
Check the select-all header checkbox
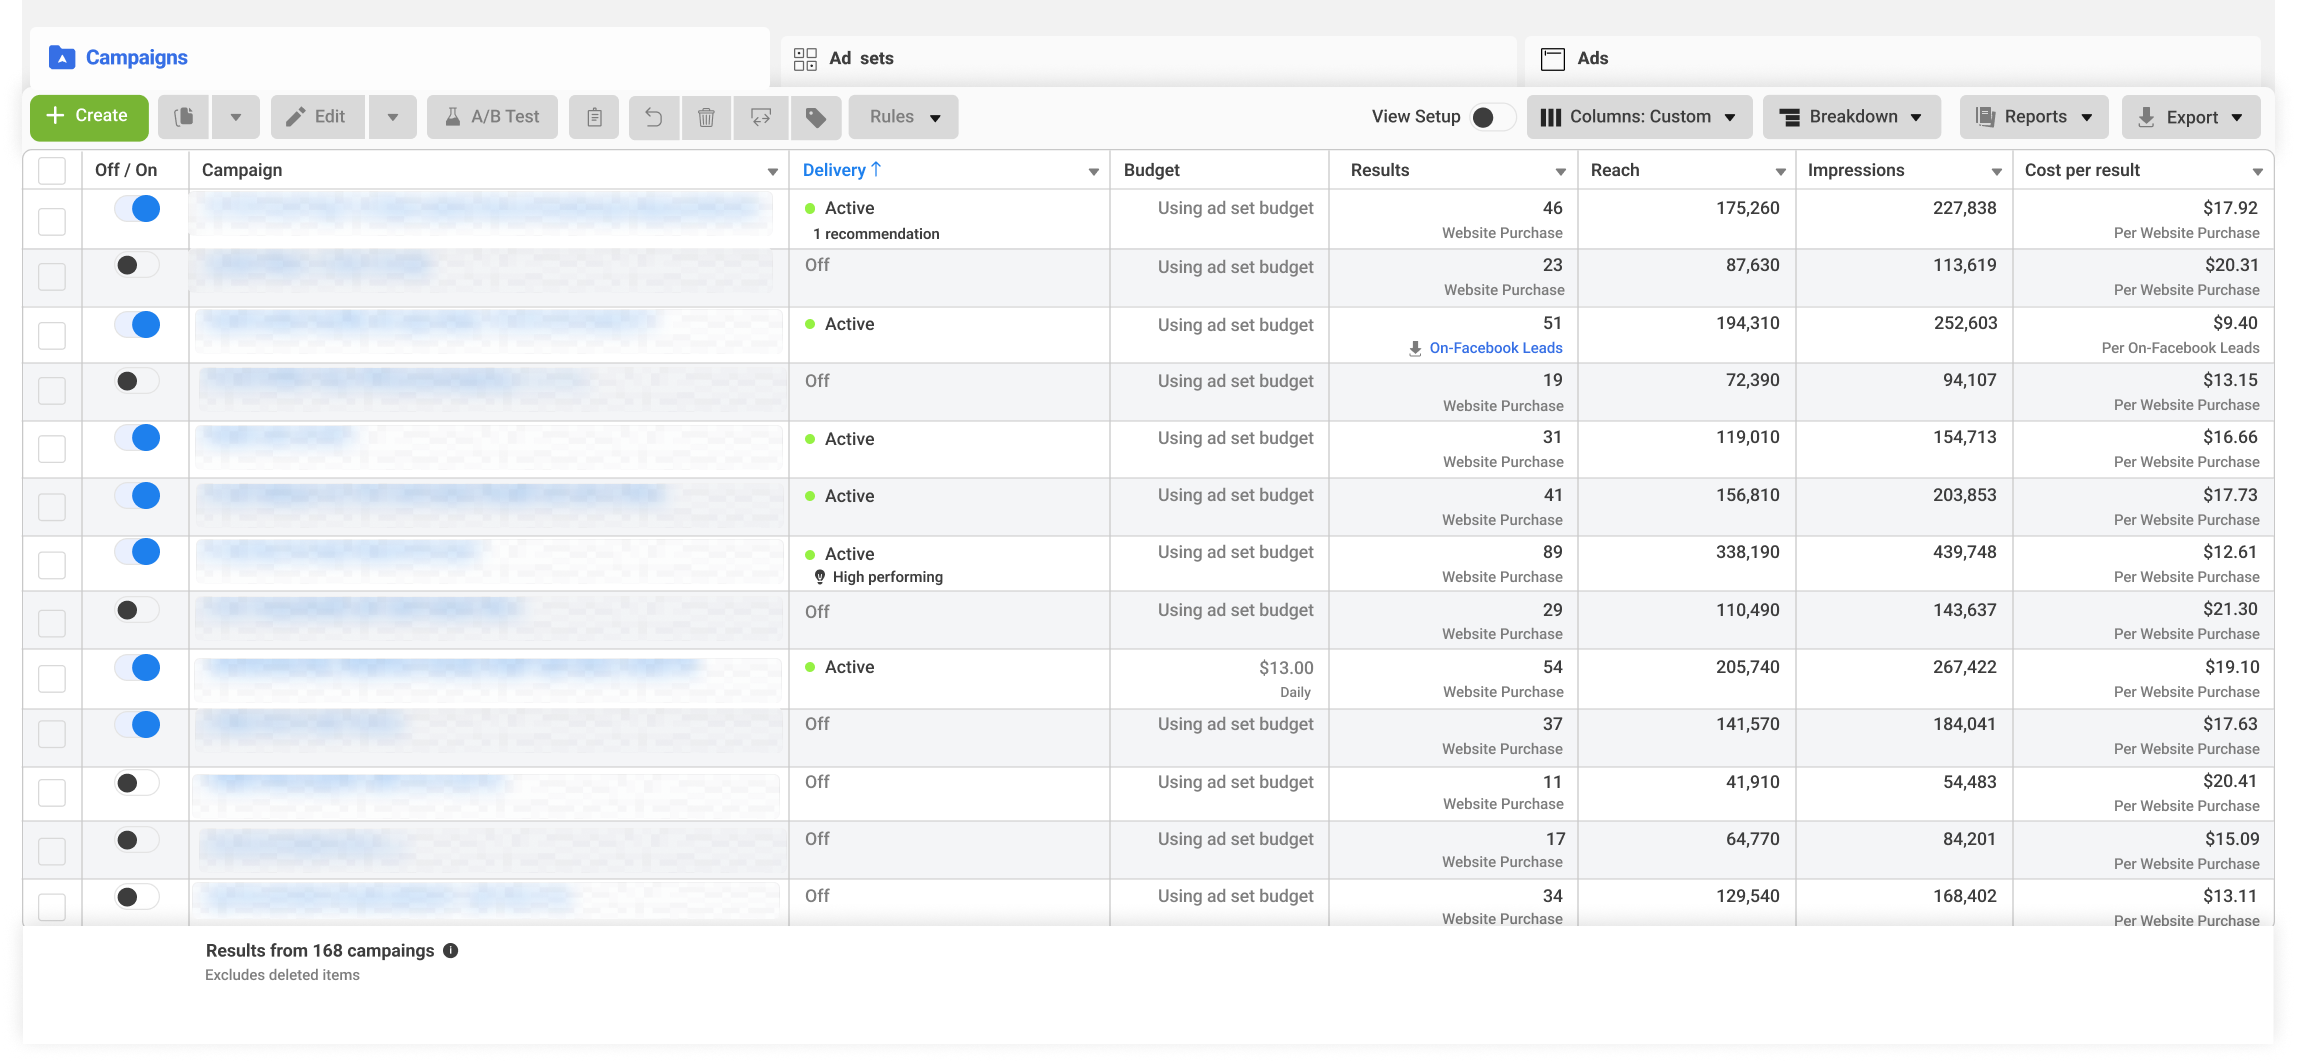click(x=52, y=171)
